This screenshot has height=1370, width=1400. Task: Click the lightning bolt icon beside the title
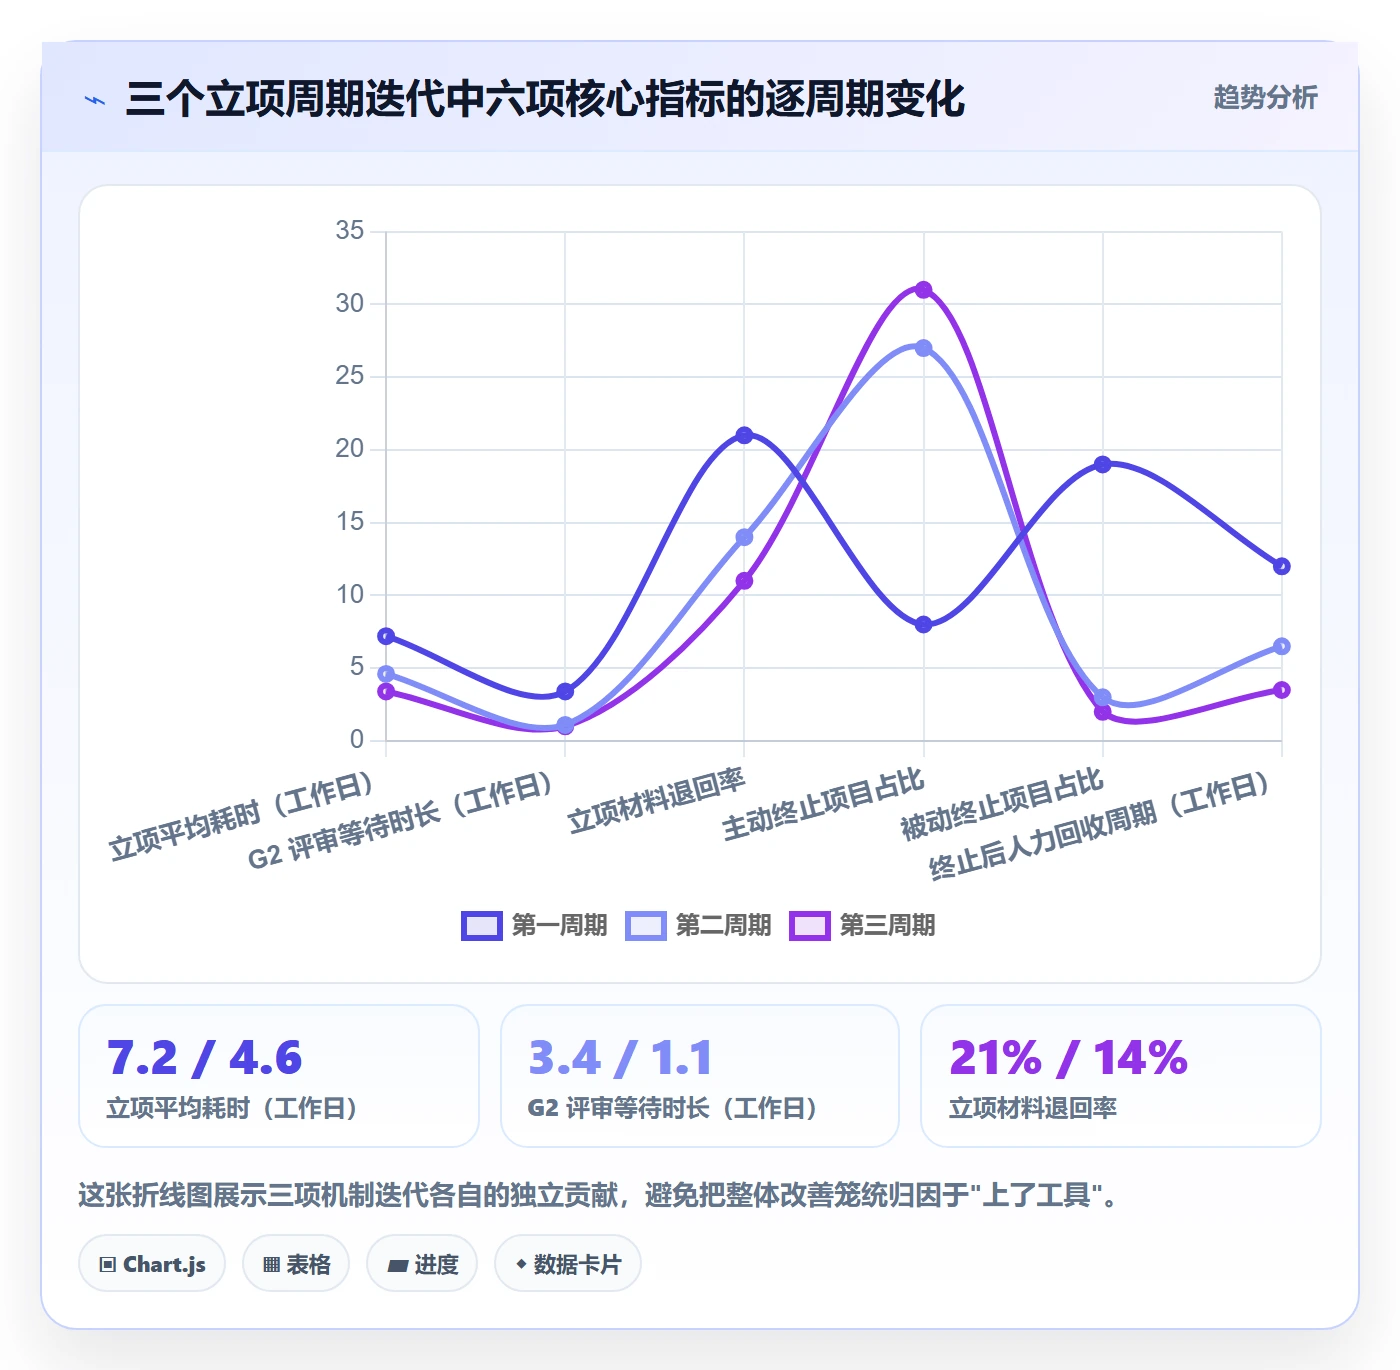95,100
